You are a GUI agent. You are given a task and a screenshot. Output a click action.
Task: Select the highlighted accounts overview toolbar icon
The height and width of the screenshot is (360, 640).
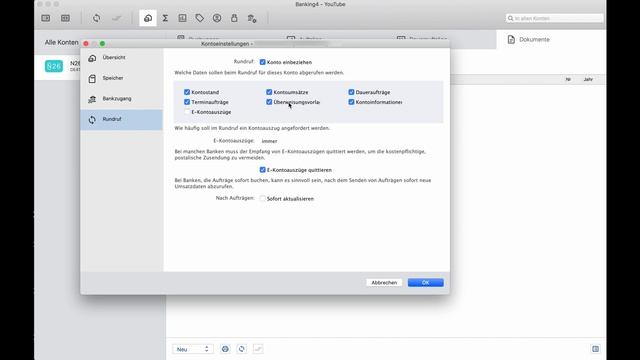pos(148,18)
